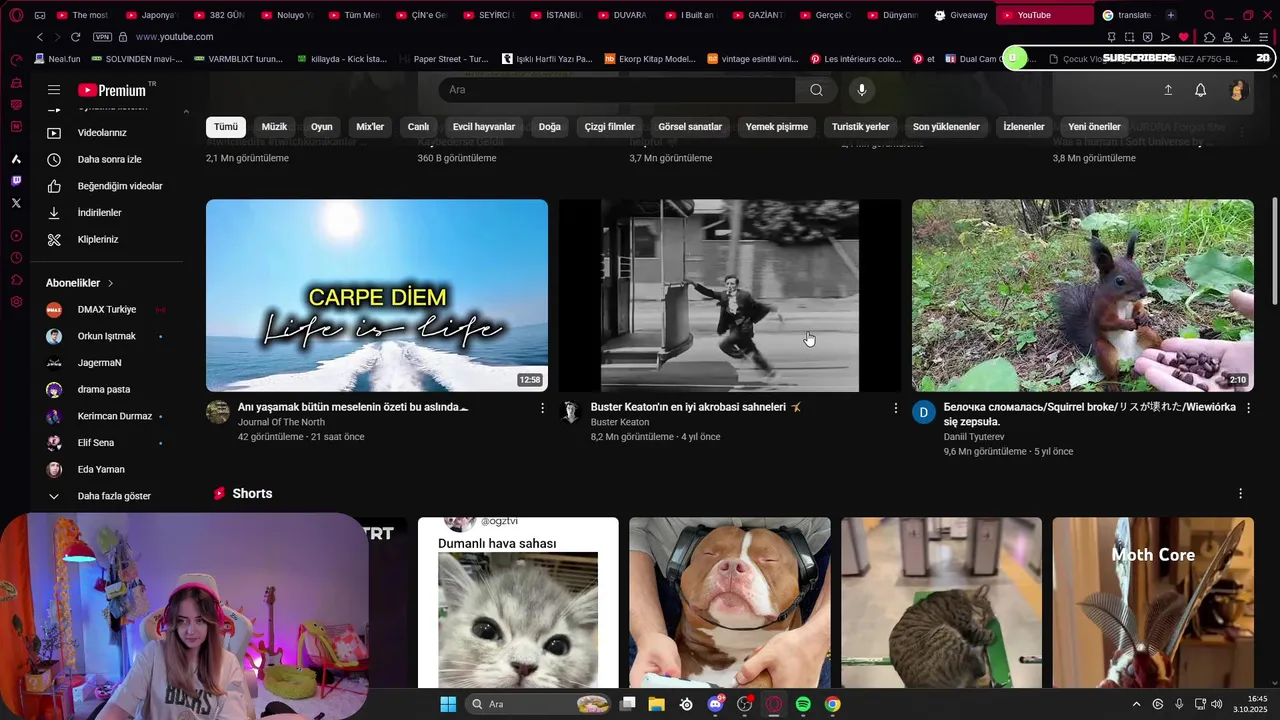Screen dimensions: 1280x720
Task: Open browser downloads icon
Action: [x=1246, y=37]
